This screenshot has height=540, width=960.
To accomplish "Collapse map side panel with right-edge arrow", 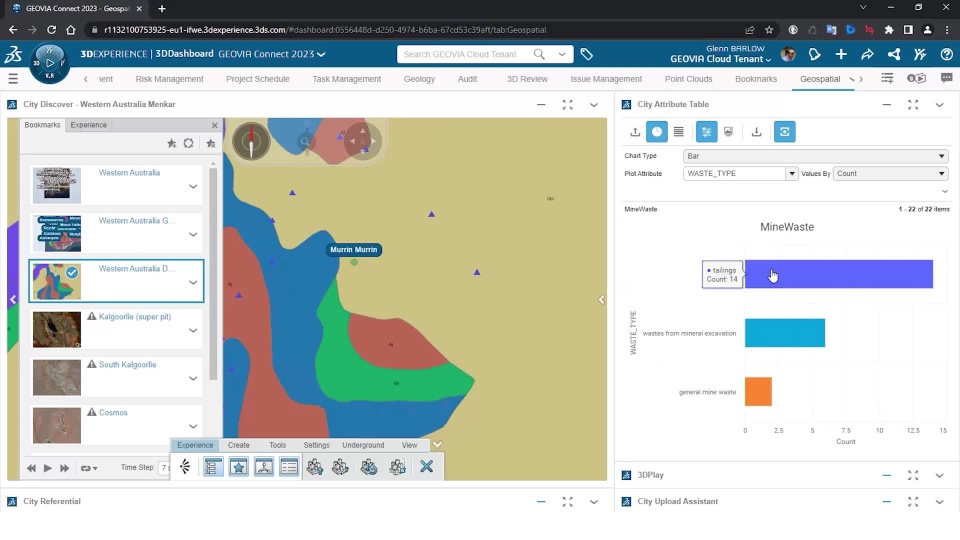I will (601, 299).
